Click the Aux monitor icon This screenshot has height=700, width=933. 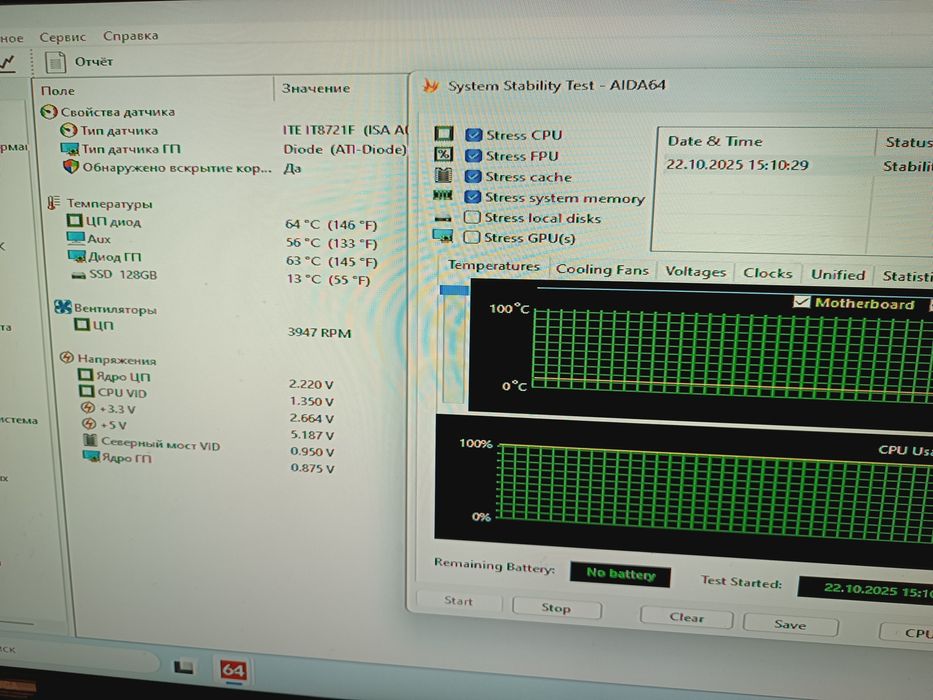(x=76, y=238)
